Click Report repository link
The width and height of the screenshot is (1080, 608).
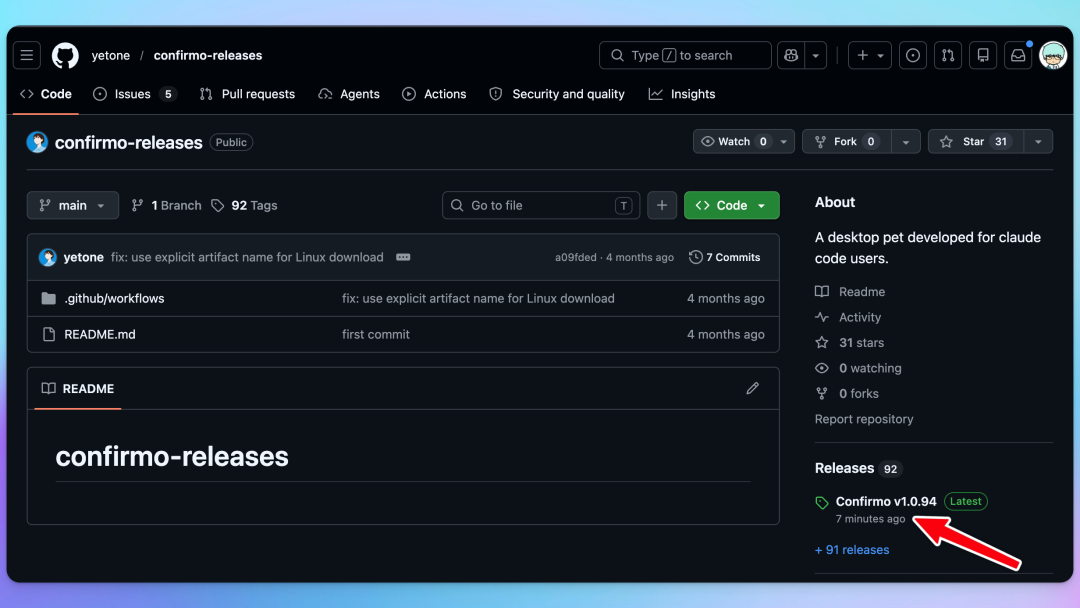click(x=864, y=419)
